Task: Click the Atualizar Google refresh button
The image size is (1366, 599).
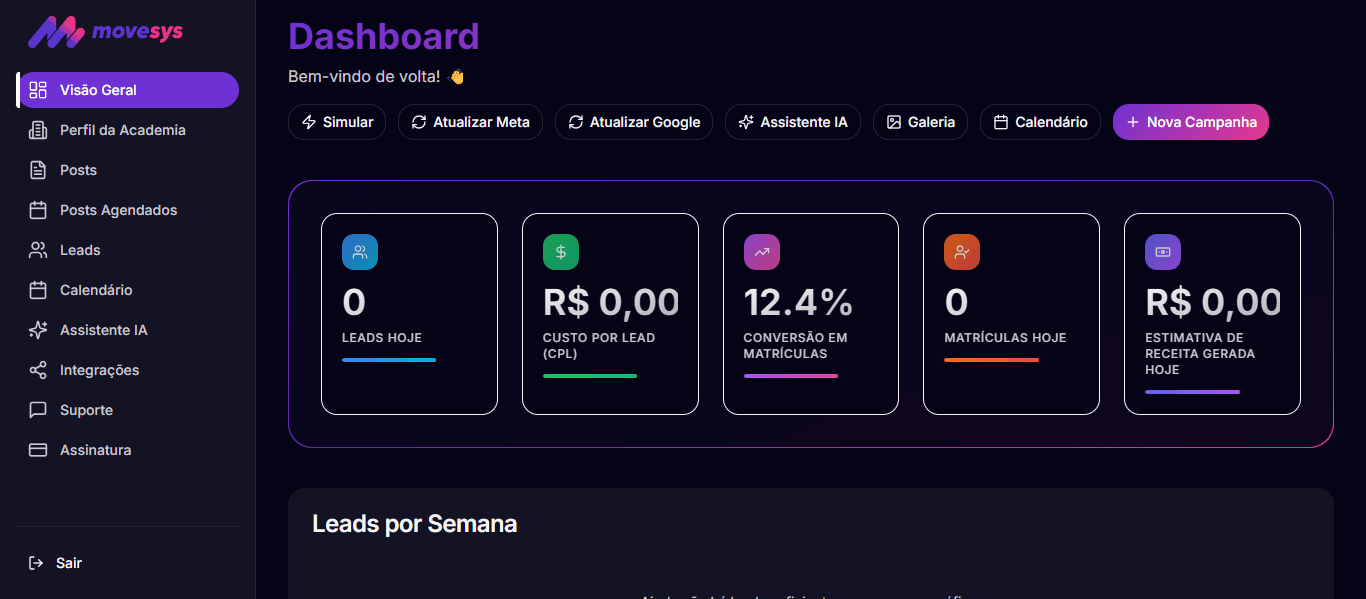Action: pyautogui.click(x=634, y=122)
